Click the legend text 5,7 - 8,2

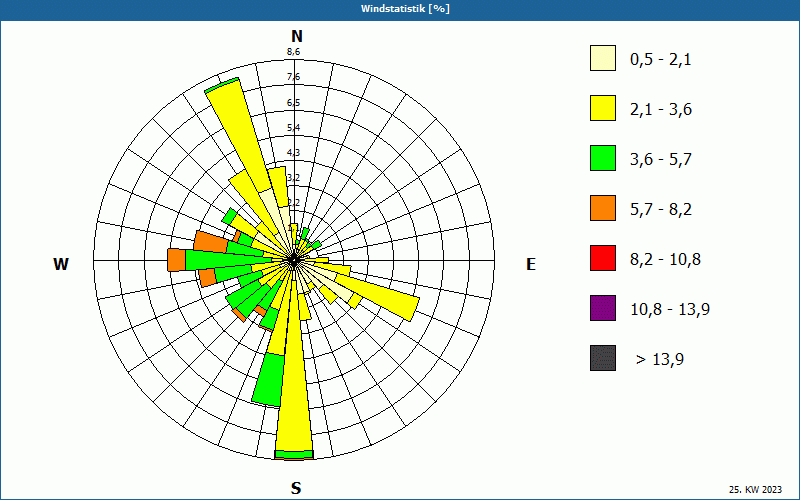pos(661,210)
